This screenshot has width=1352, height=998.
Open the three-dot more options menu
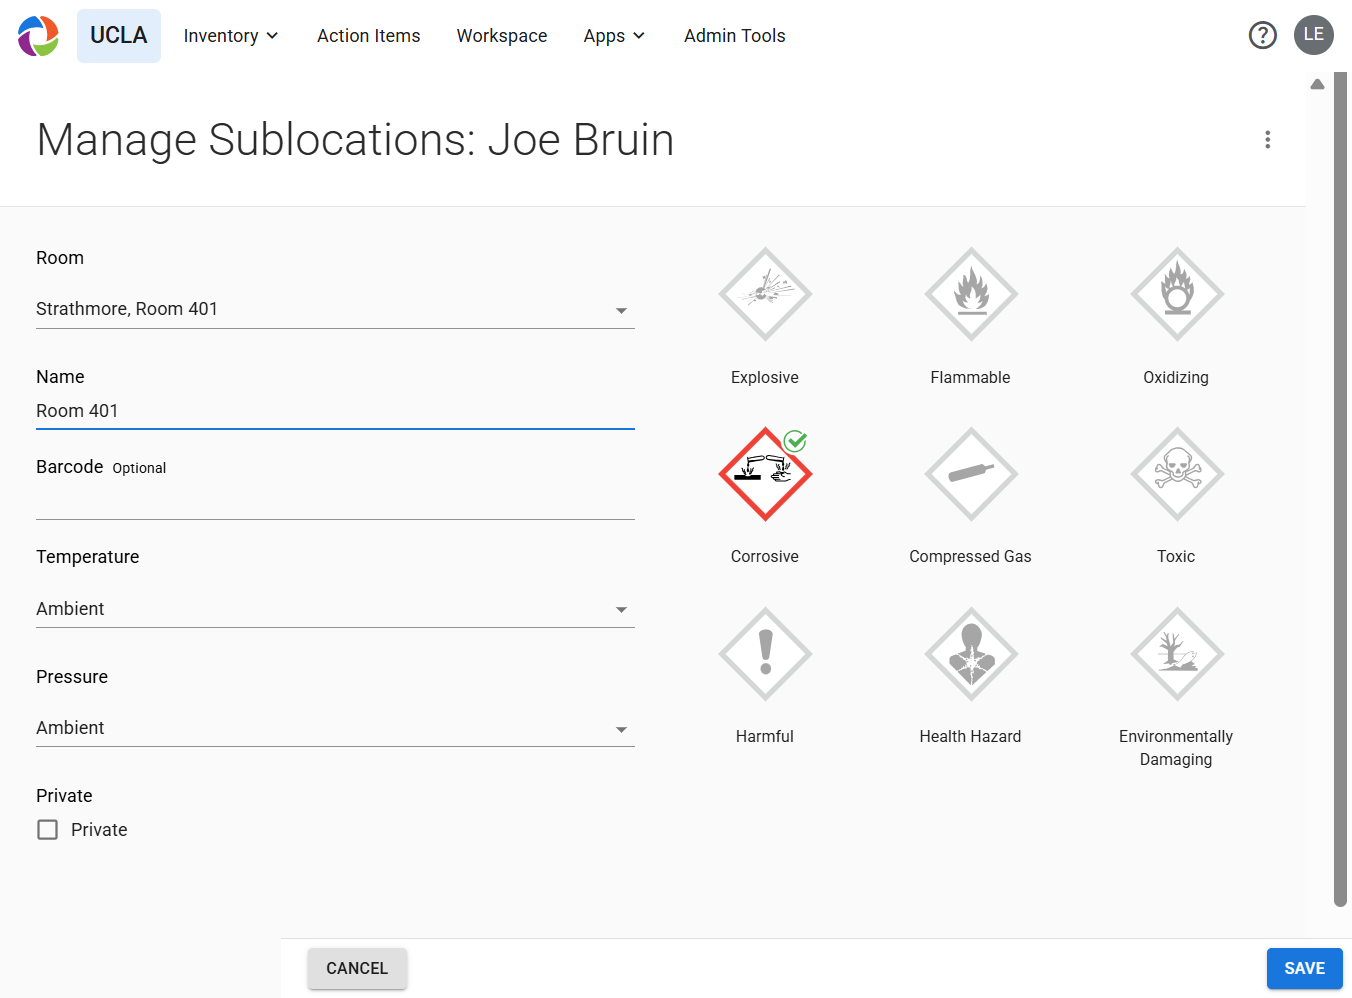tap(1268, 140)
